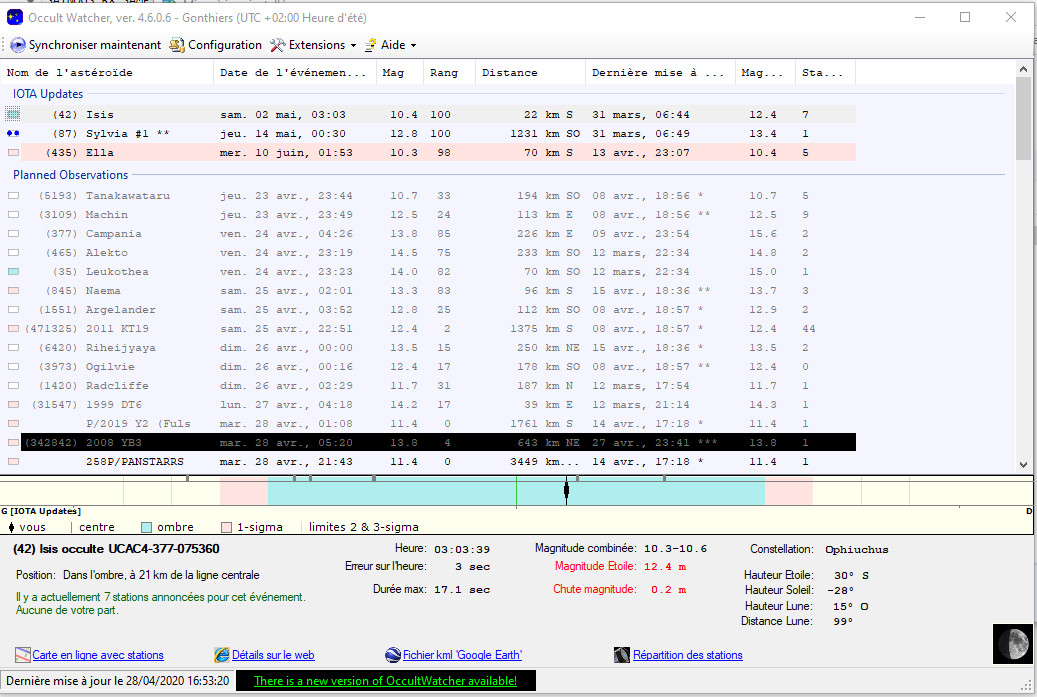Open Détails sur le web link

pyautogui.click(x=273, y=655)
